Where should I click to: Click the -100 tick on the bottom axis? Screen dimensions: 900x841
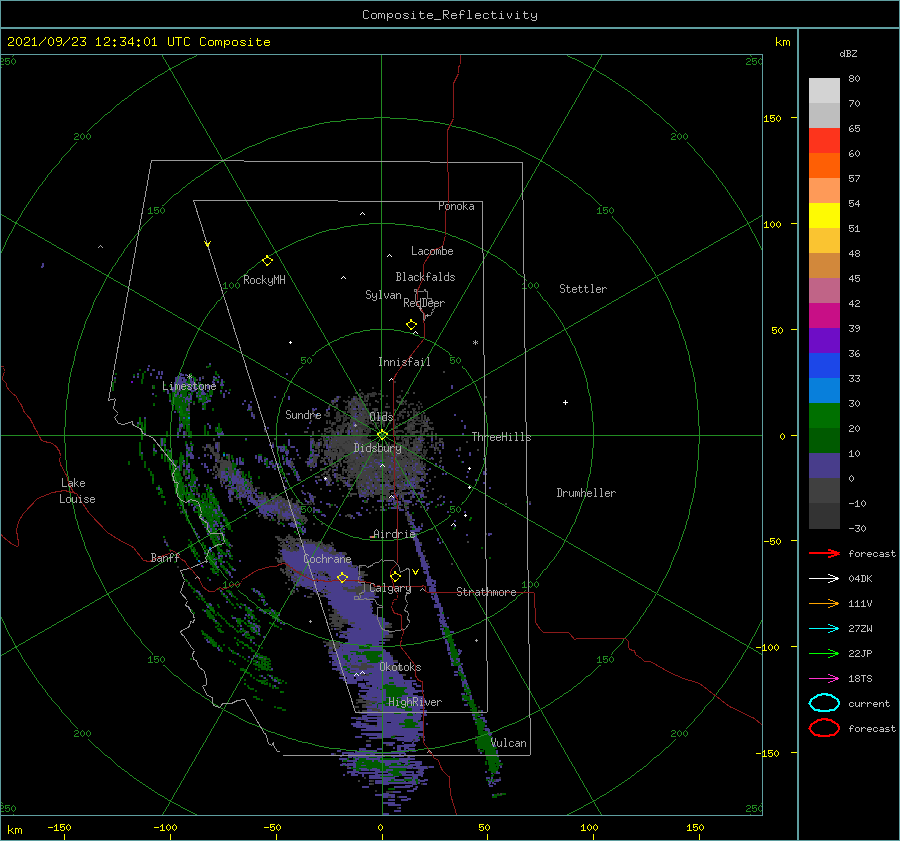pyautogui.click(x=165, y=827)
